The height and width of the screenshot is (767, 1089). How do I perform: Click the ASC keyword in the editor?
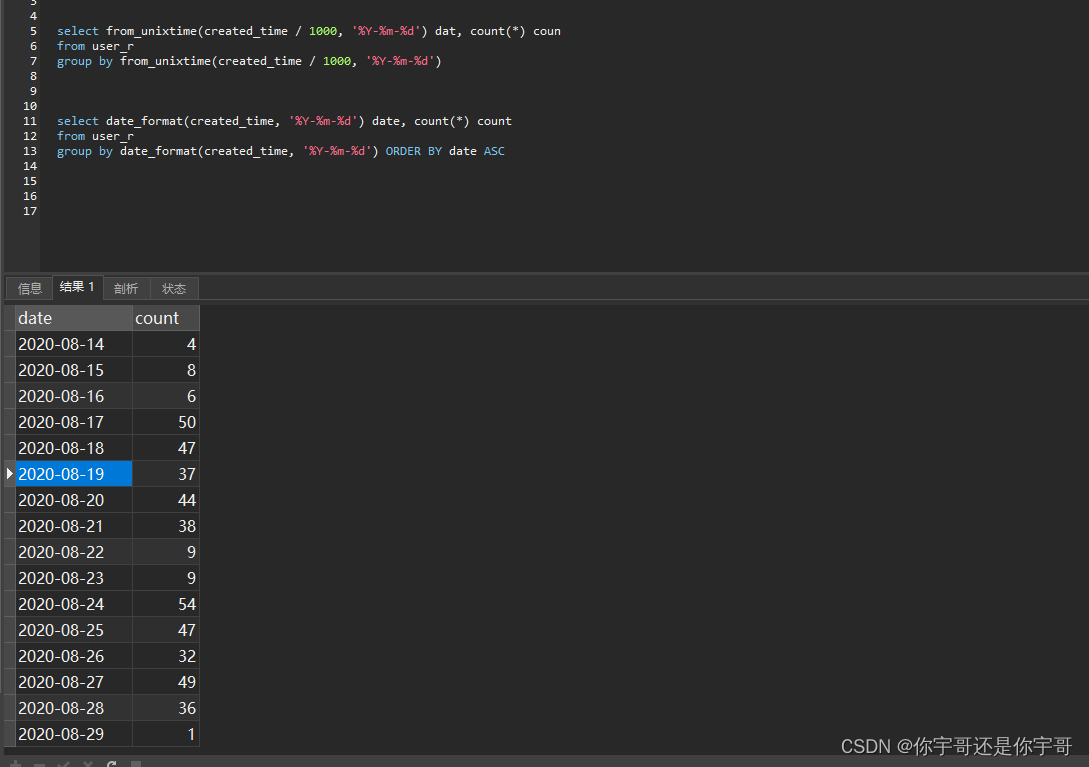click(x=494, y=151)
